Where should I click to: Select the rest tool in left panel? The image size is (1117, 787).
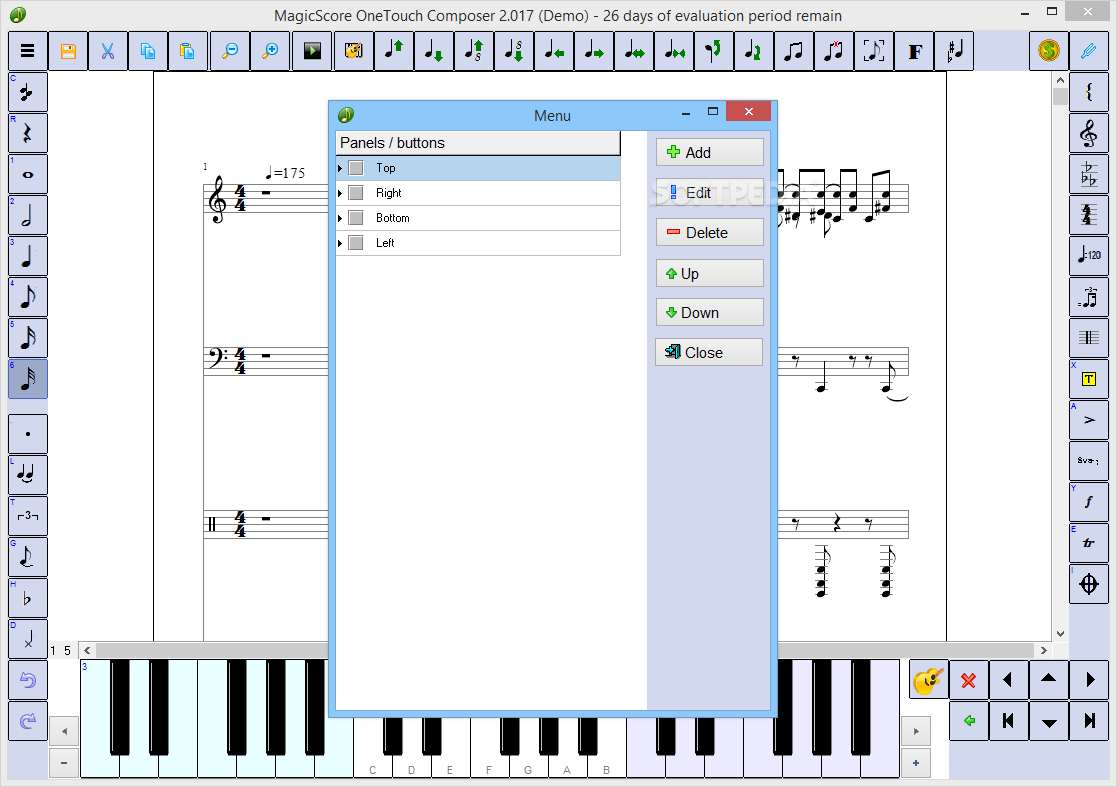28,133
